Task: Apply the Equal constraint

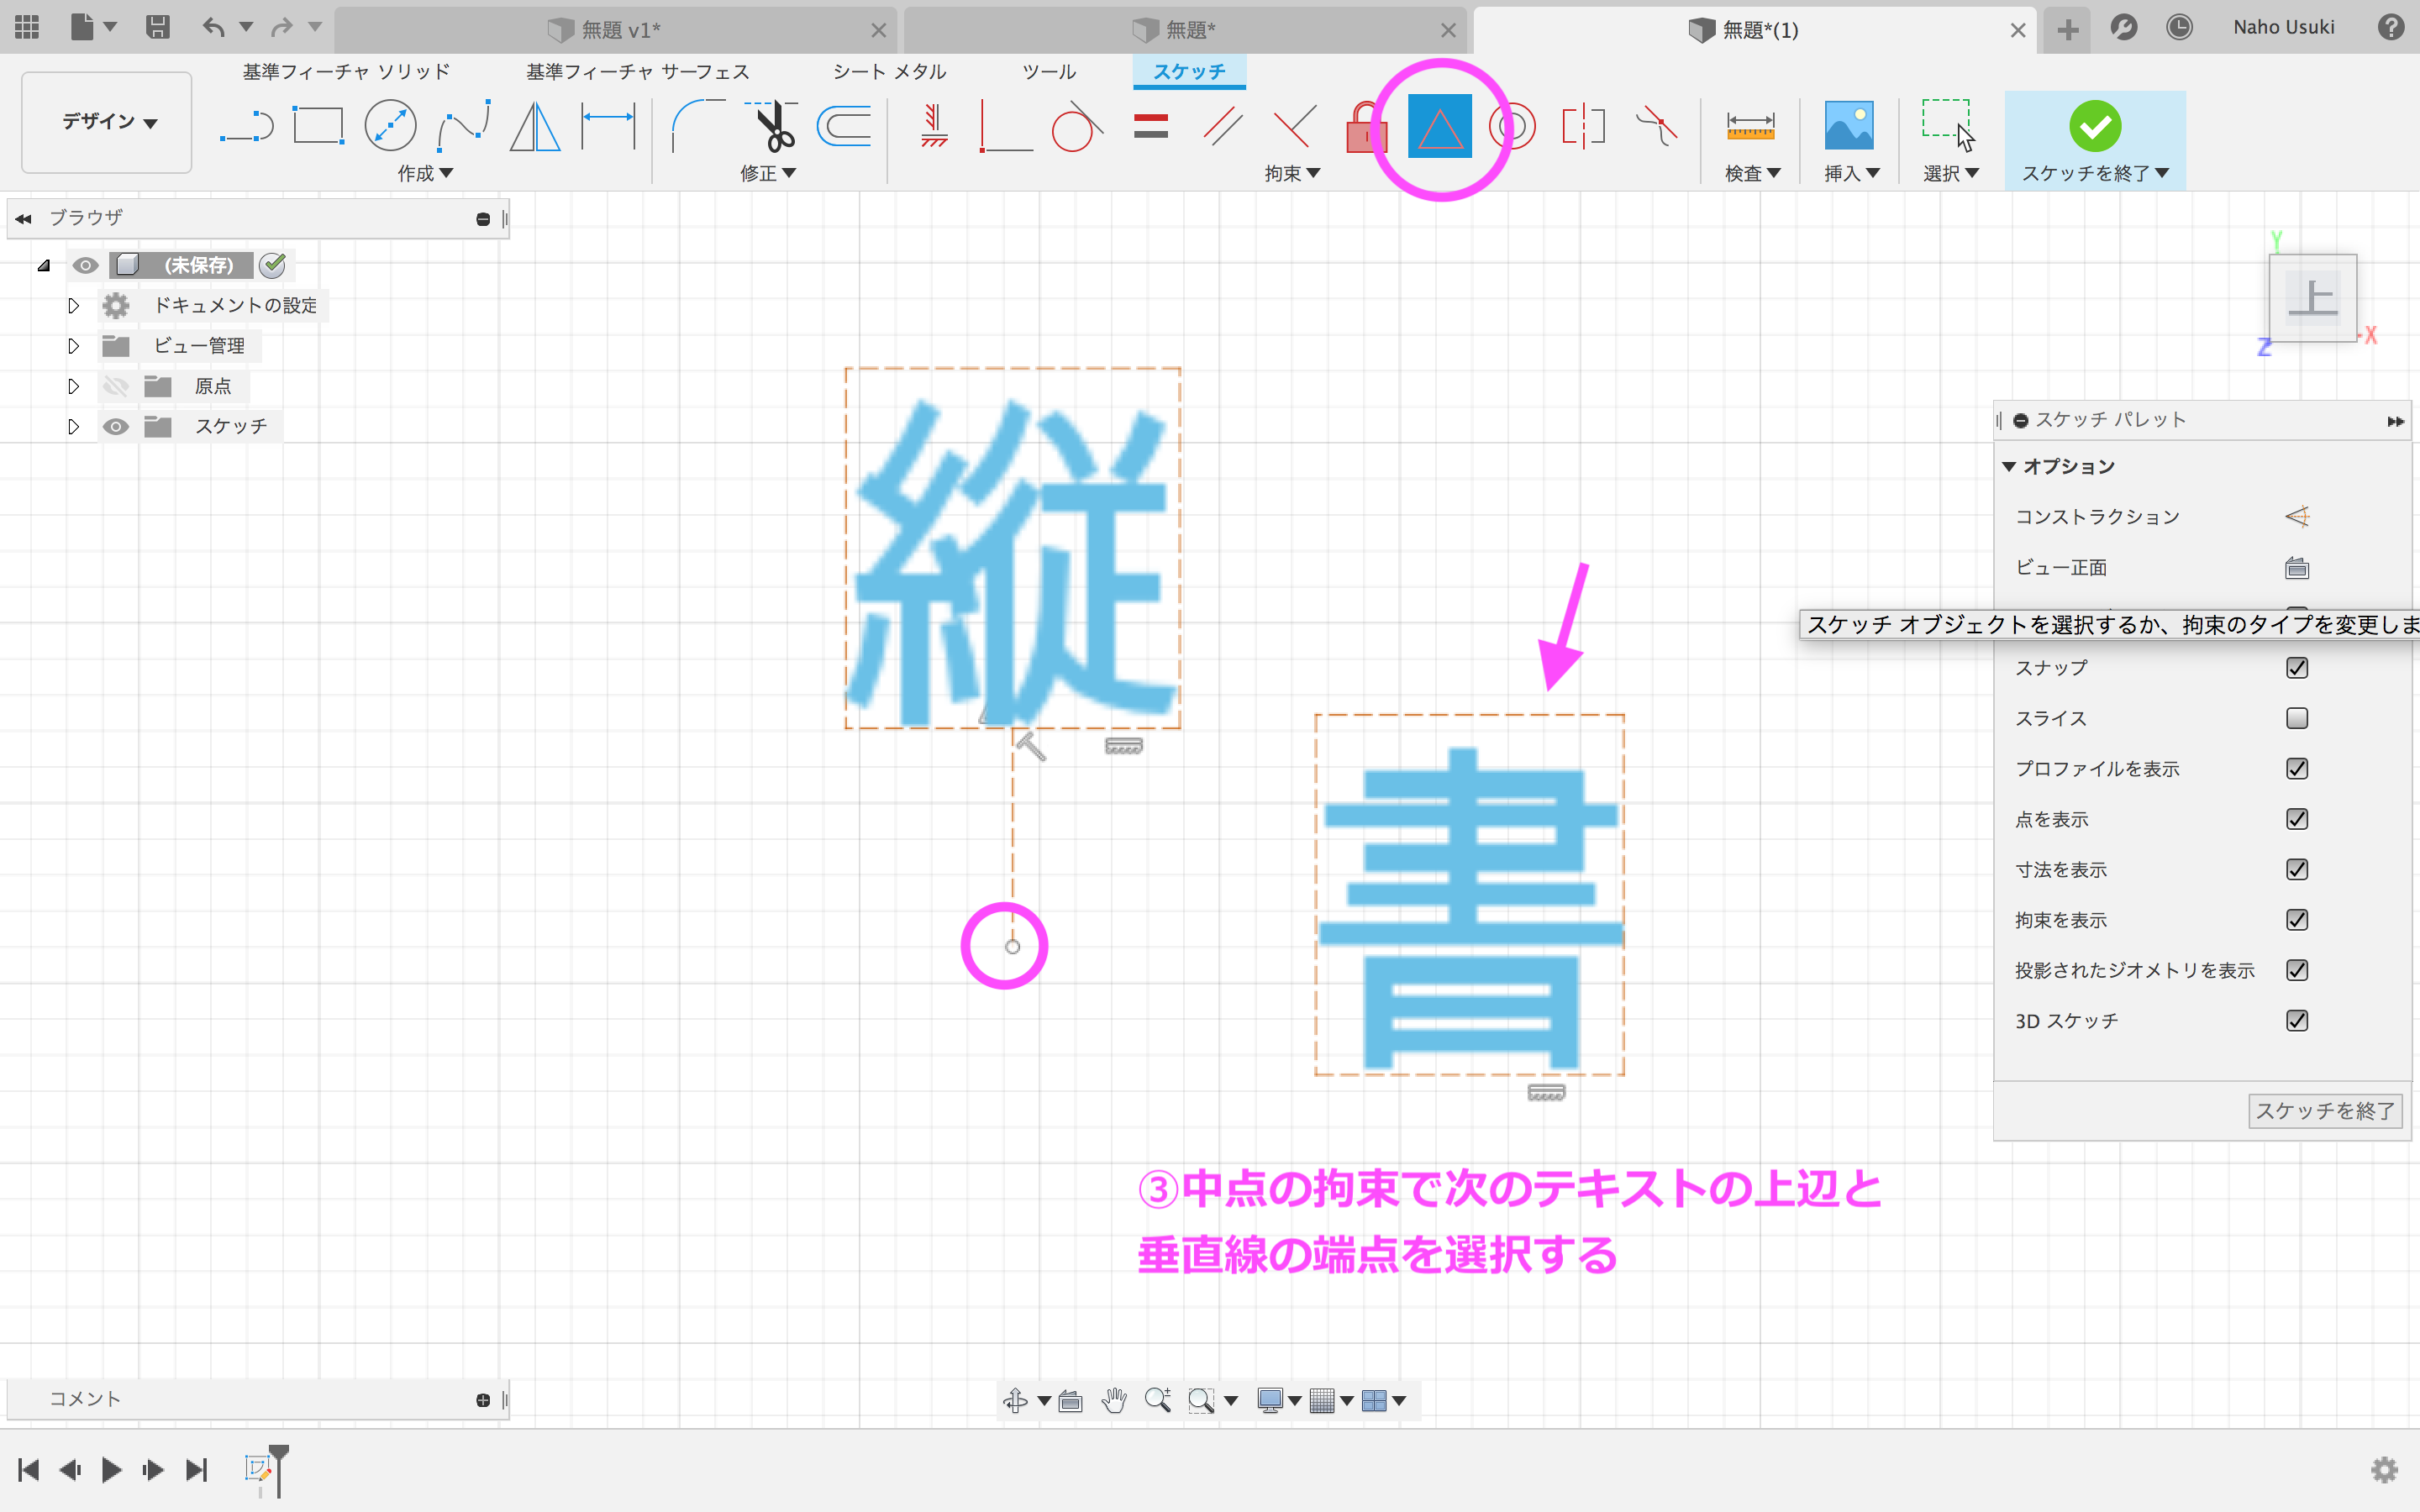Action: coord(1151,127)
